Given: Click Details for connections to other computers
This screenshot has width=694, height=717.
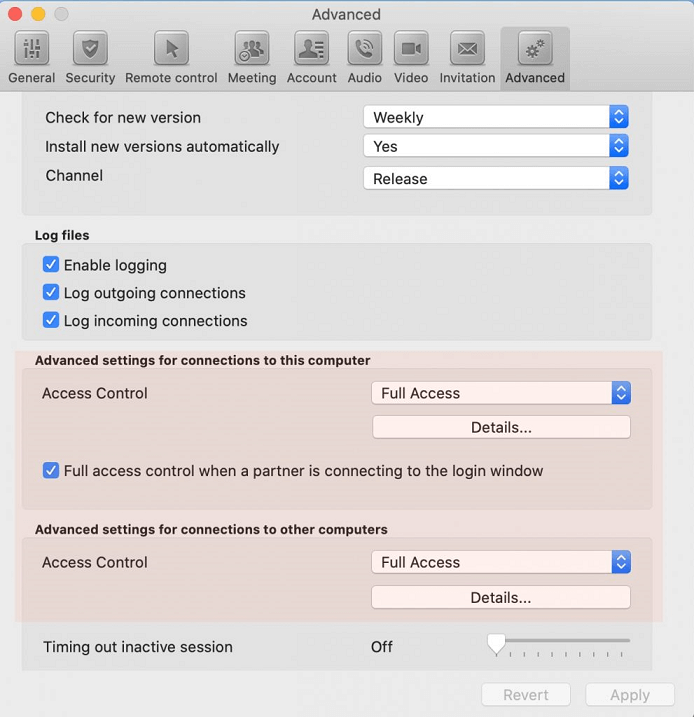Looking at the screenshot, I should (x=501, y=598).
